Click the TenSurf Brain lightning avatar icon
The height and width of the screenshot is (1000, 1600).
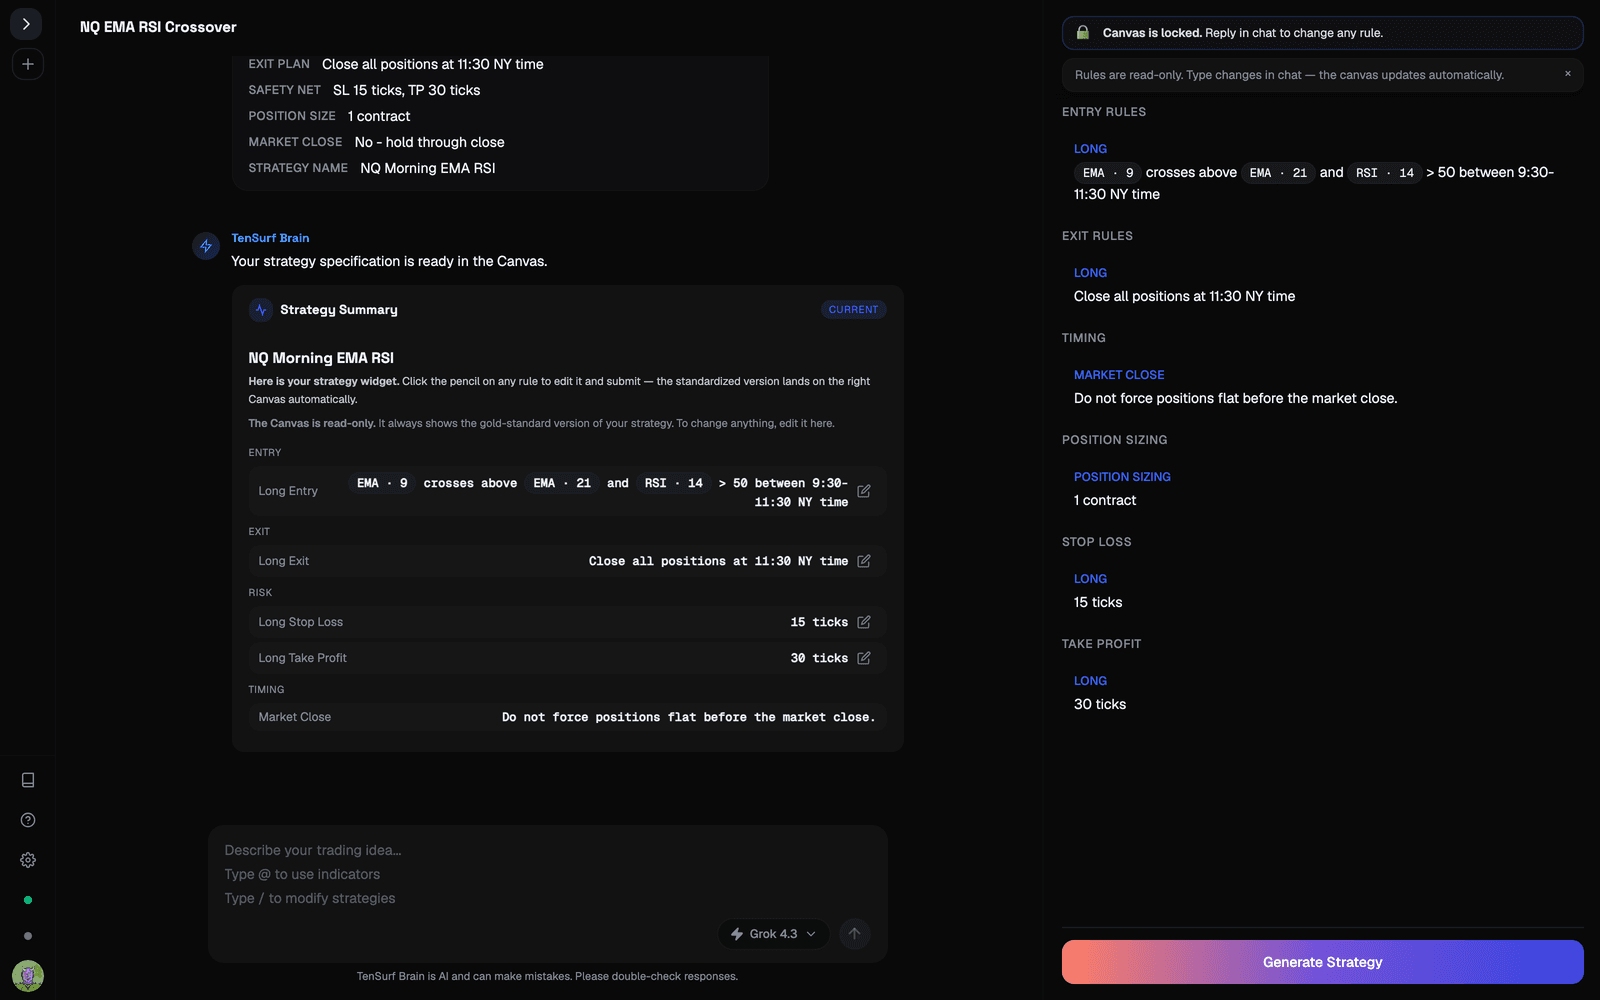click(206, 246)
